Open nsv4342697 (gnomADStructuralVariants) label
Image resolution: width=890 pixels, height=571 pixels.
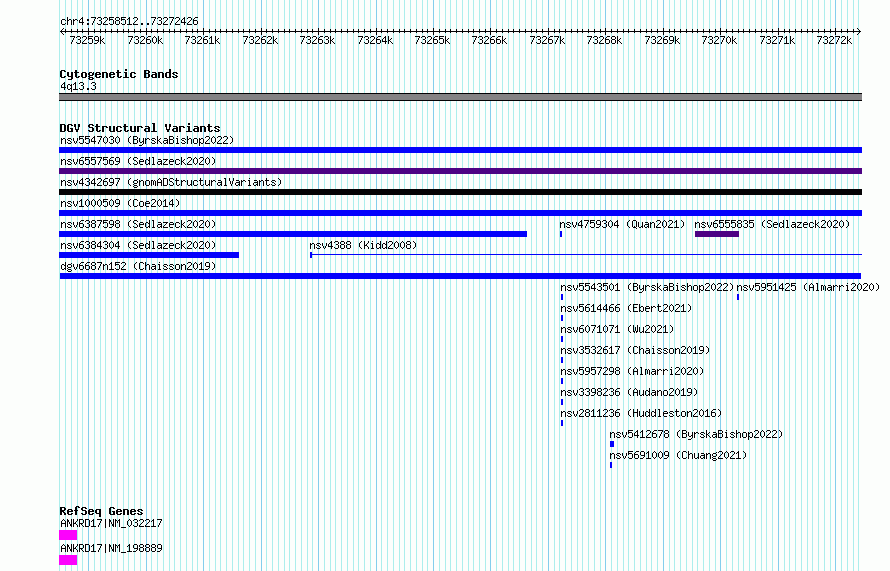click(171, 182)
